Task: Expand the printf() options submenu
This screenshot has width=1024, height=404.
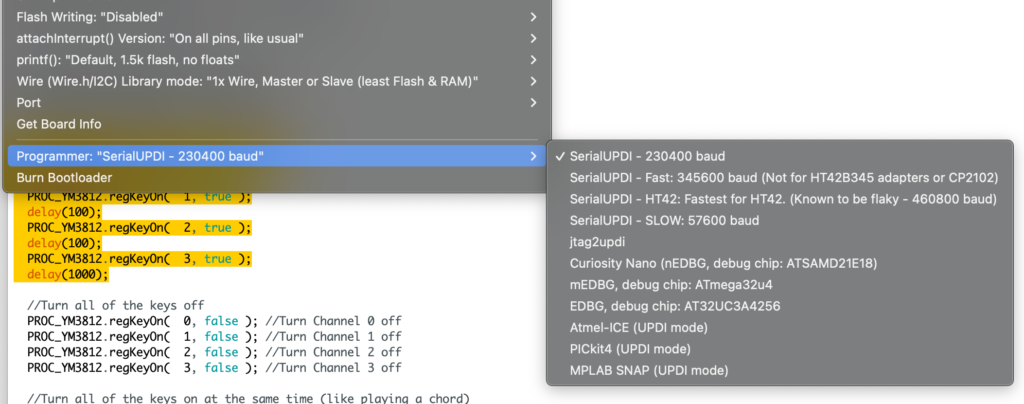Action: (x=277, y=60)
